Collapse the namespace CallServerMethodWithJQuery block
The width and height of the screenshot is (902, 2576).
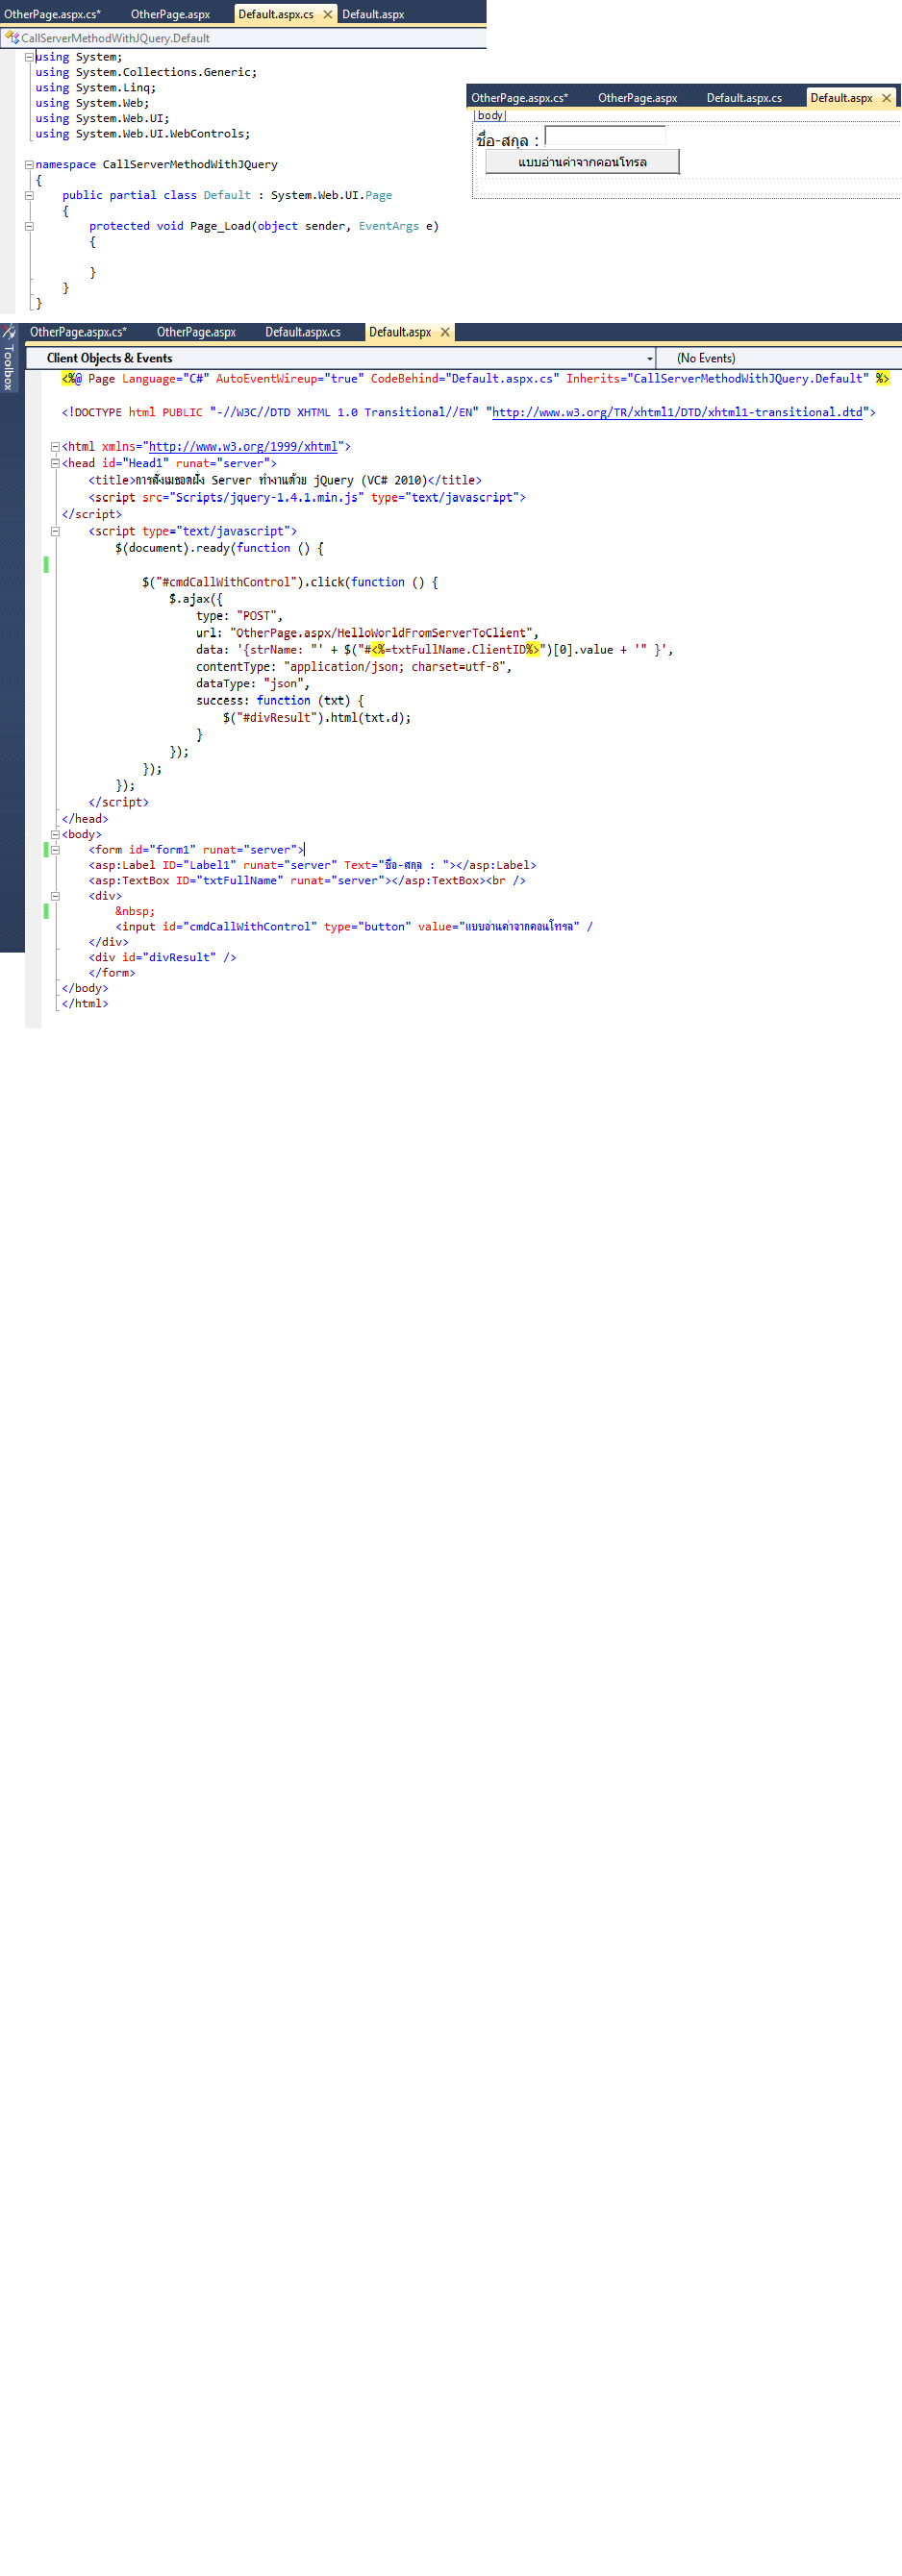pyautogui.click(x=29, y=165)
